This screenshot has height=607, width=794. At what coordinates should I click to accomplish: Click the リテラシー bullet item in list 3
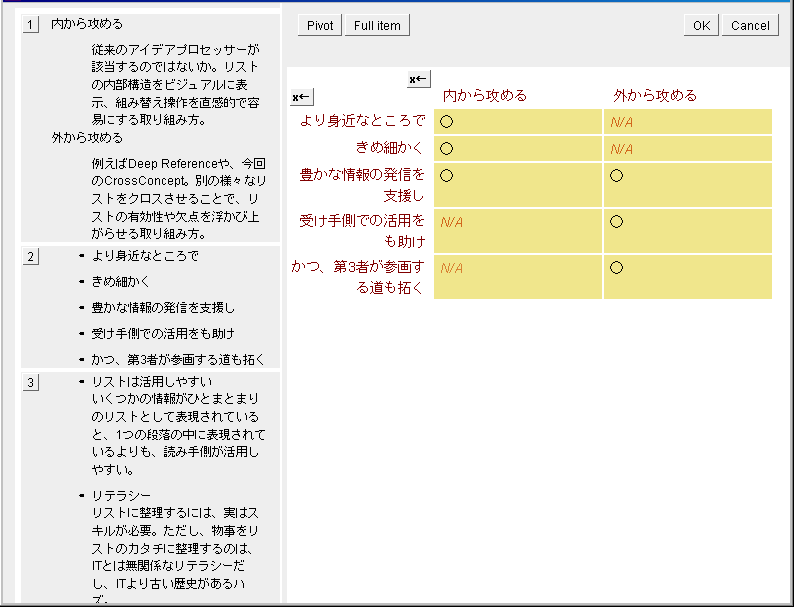[121, 496]
